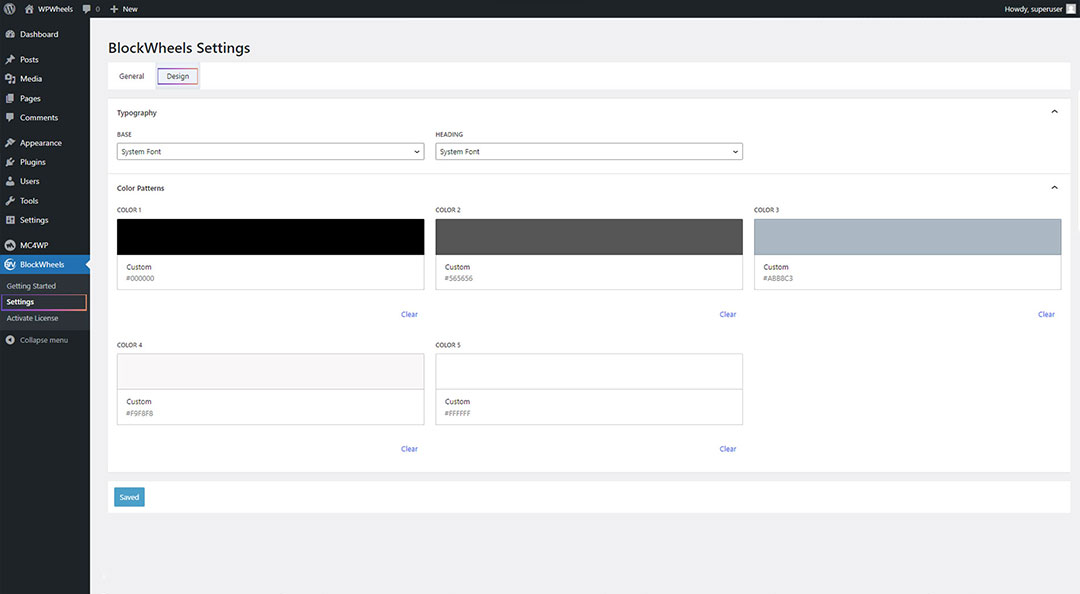Clear the Color 3 value
1080x594 pixels.
(1046, 314)
